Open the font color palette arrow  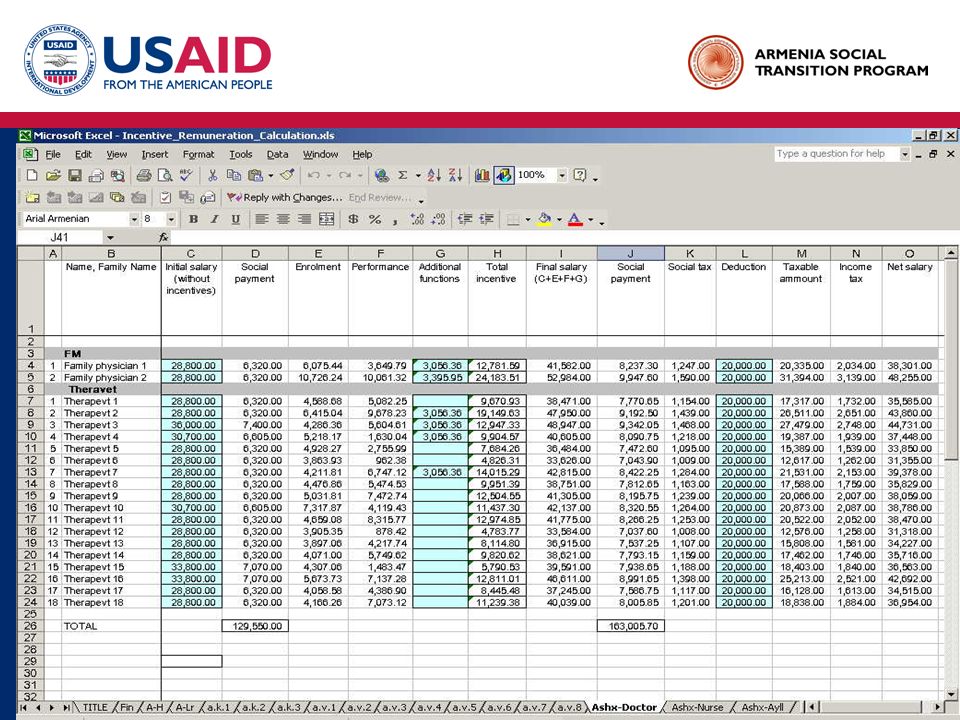[591, 219]
